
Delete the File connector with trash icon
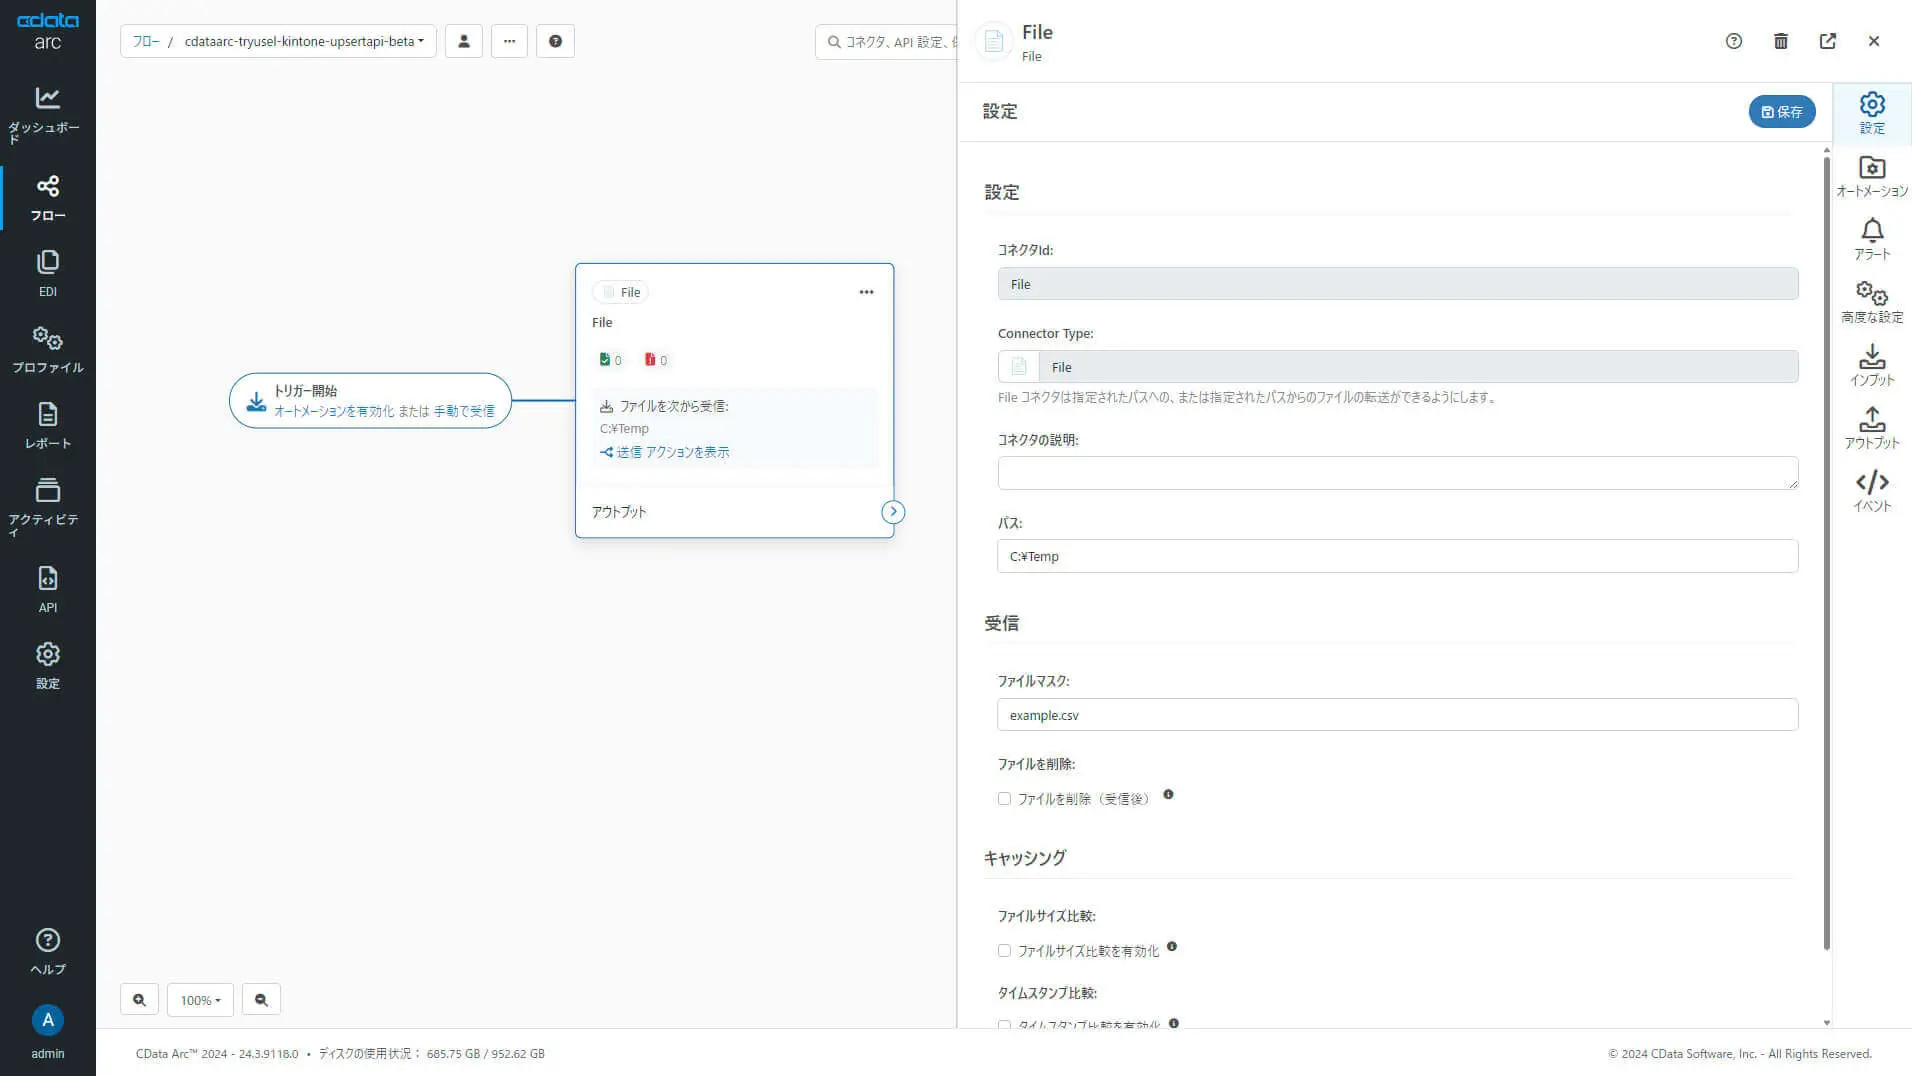click(x=1780, y=41)
